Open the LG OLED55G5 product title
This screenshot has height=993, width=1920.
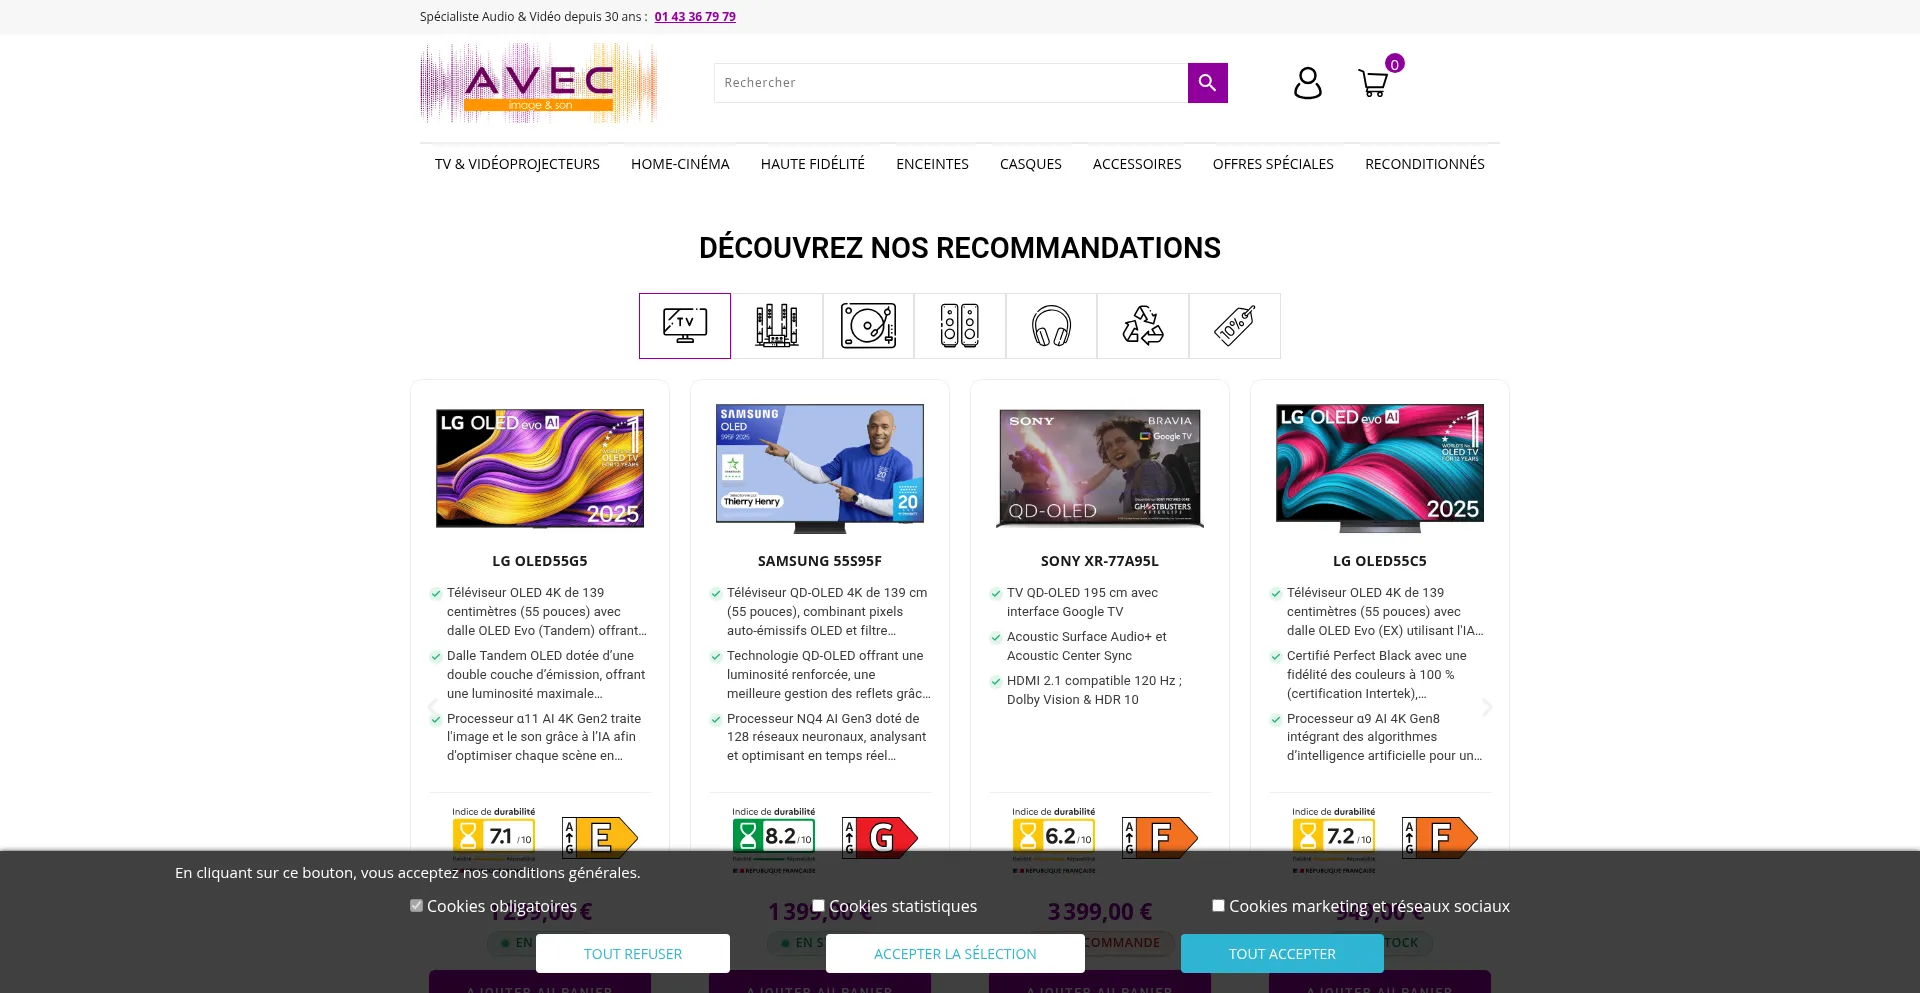pyautogui.click(x=540, y=561)
